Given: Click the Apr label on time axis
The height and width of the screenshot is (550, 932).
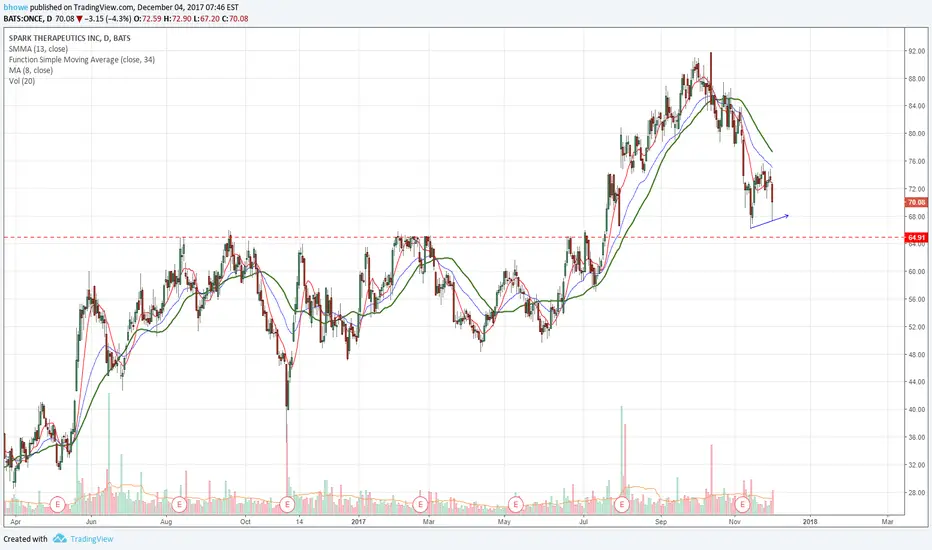Looking at the screenshot, I should (x=15, y=522).
